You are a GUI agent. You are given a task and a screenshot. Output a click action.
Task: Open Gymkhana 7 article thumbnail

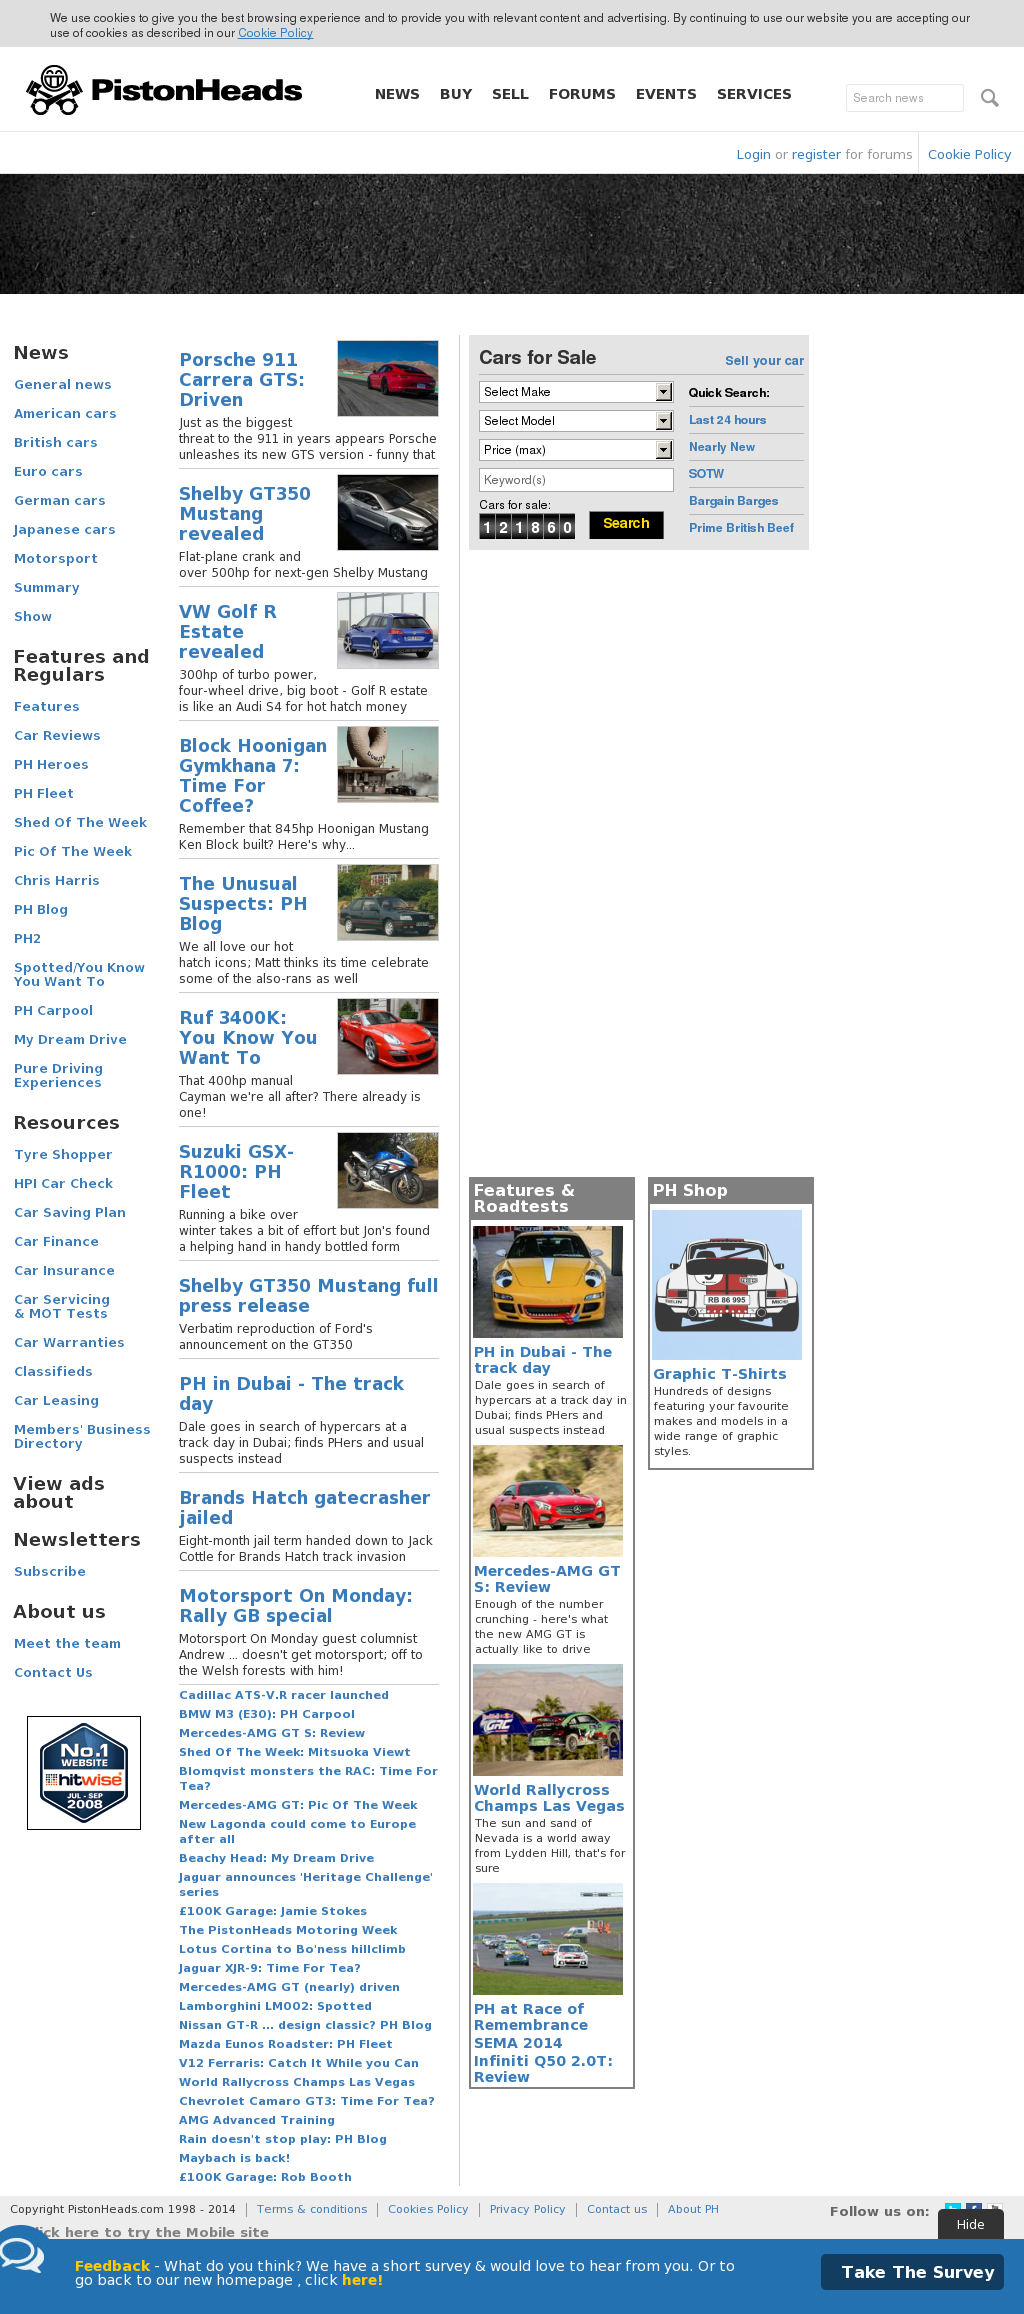click(x=388, y=764)
